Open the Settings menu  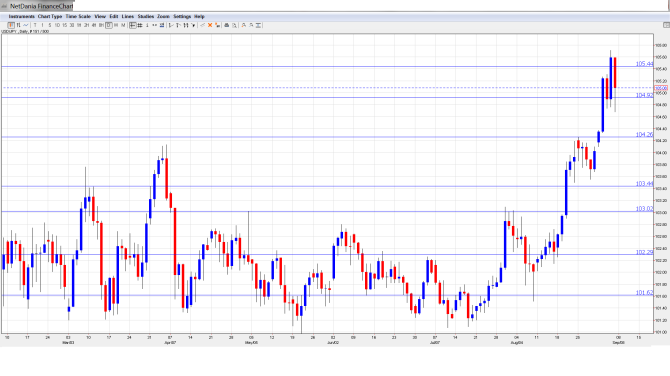(182, 16)
